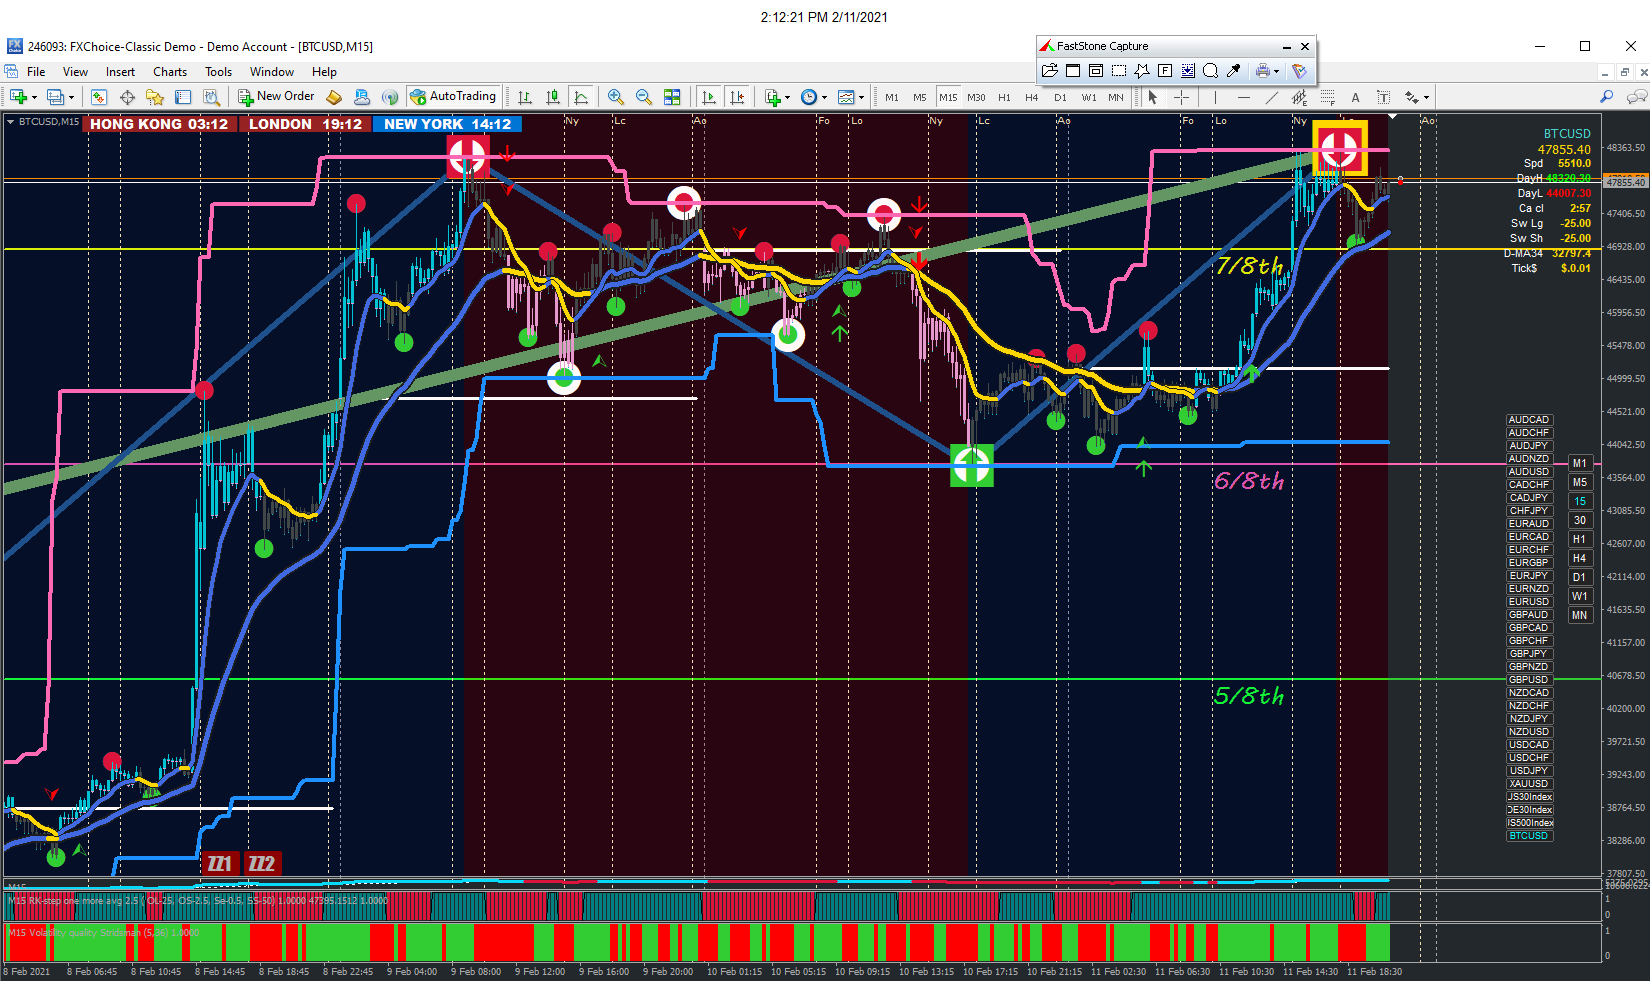This screenshot has height=981, width=1650.
Task: Open the File menu
Action: (x=36, y=72)
